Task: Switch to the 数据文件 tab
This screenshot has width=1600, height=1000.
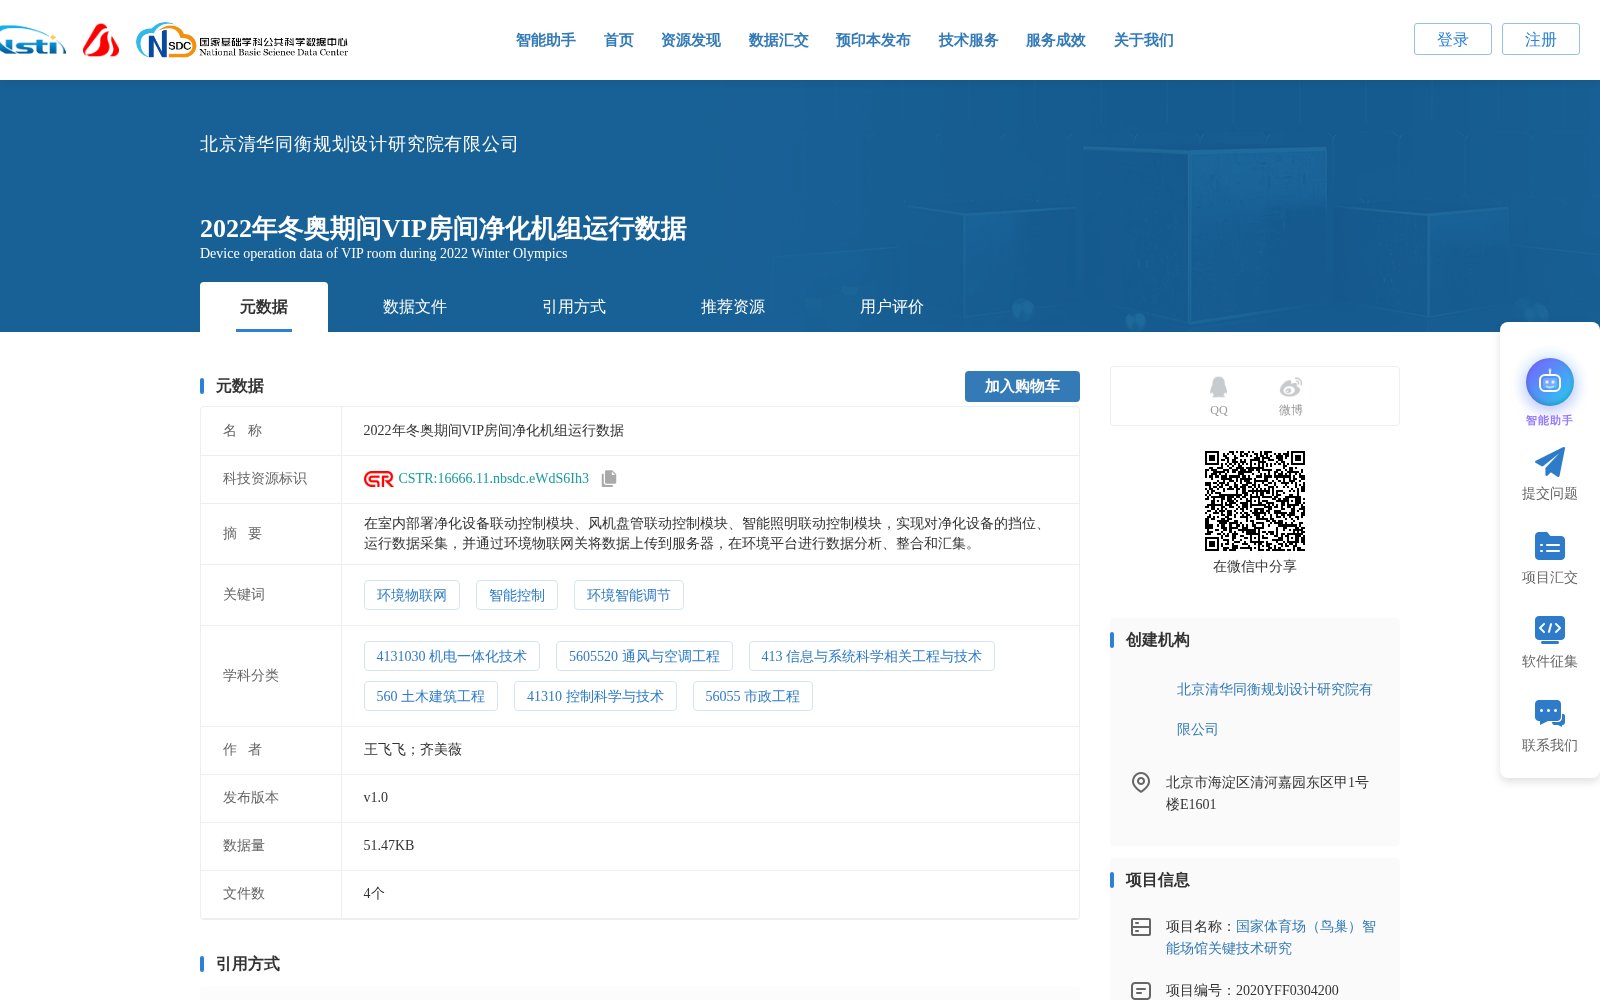Action: point(414,307)
